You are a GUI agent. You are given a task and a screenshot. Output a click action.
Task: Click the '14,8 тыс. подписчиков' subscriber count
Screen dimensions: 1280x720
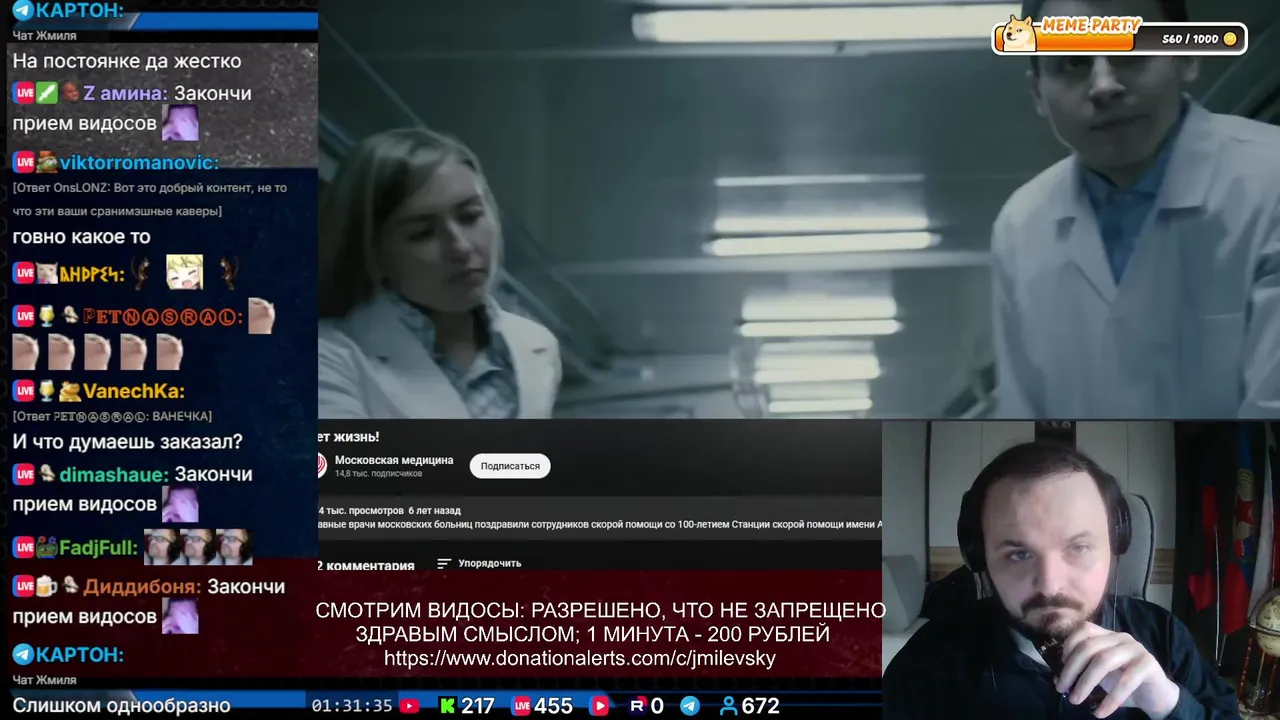pyautogui.click(x=378, y=474)
